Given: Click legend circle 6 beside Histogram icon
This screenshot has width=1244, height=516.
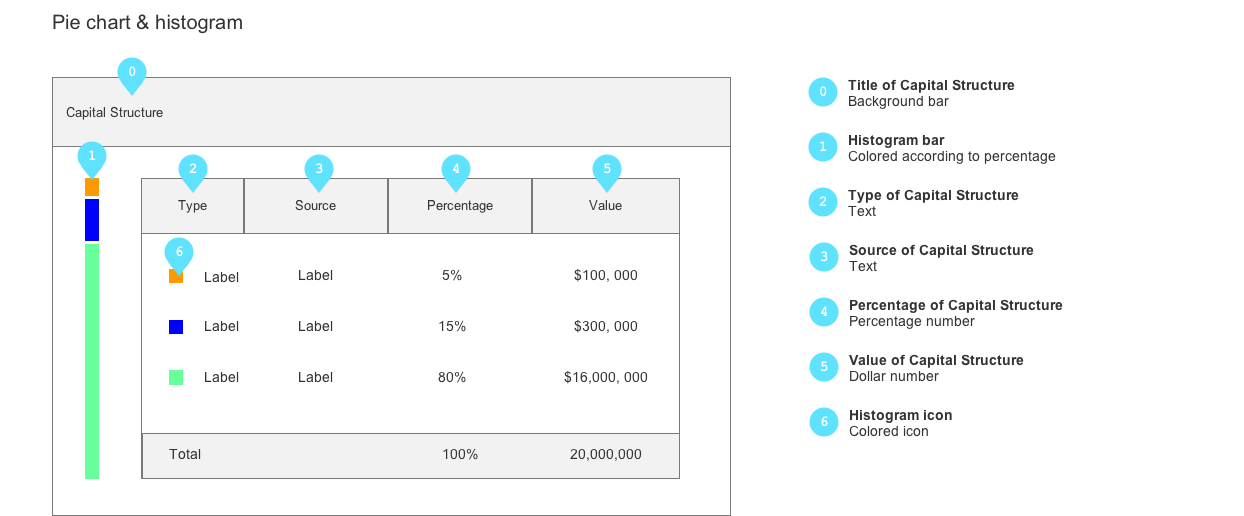Looking at the screenshot, I should tap(824, 422).
